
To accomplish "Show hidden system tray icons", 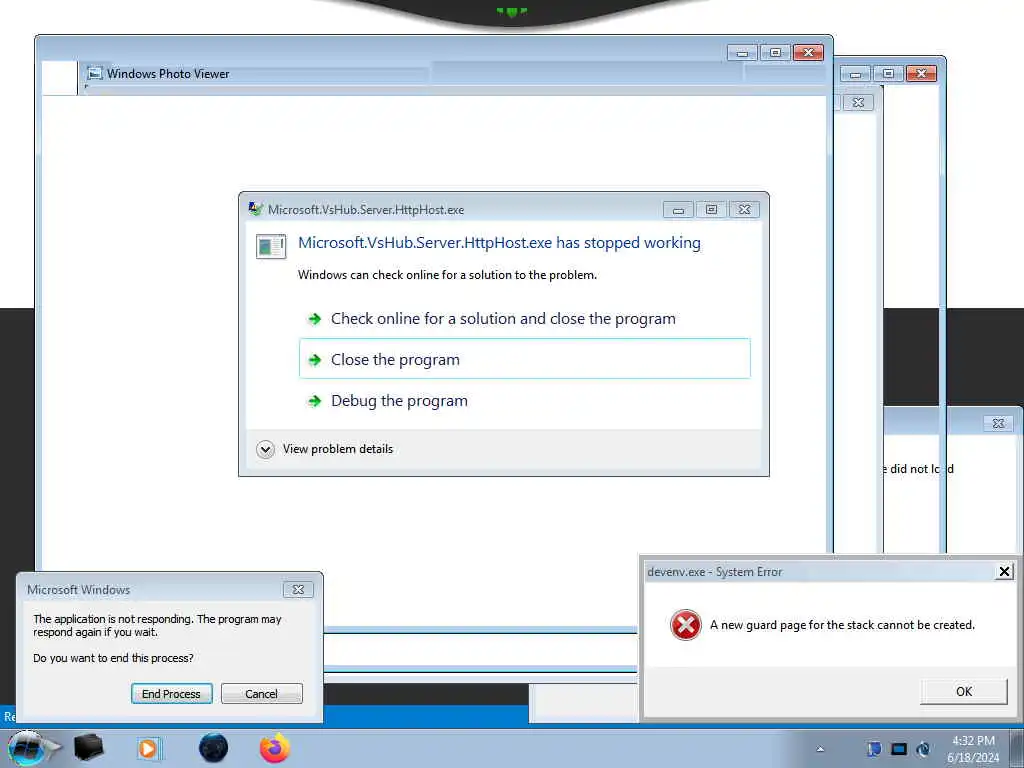I will (x=820, y=749).
